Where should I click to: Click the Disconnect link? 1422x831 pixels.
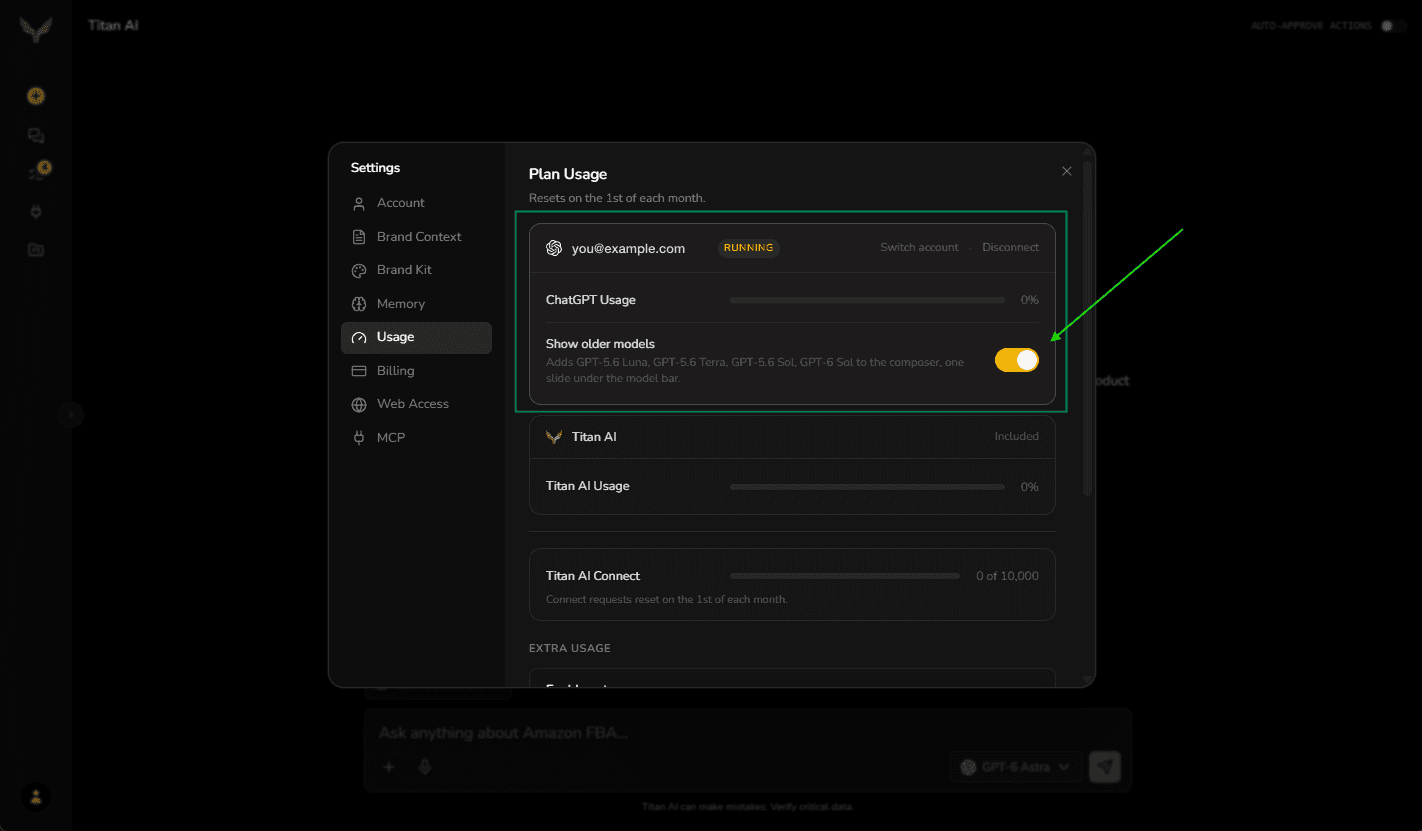coord(1010,247)
